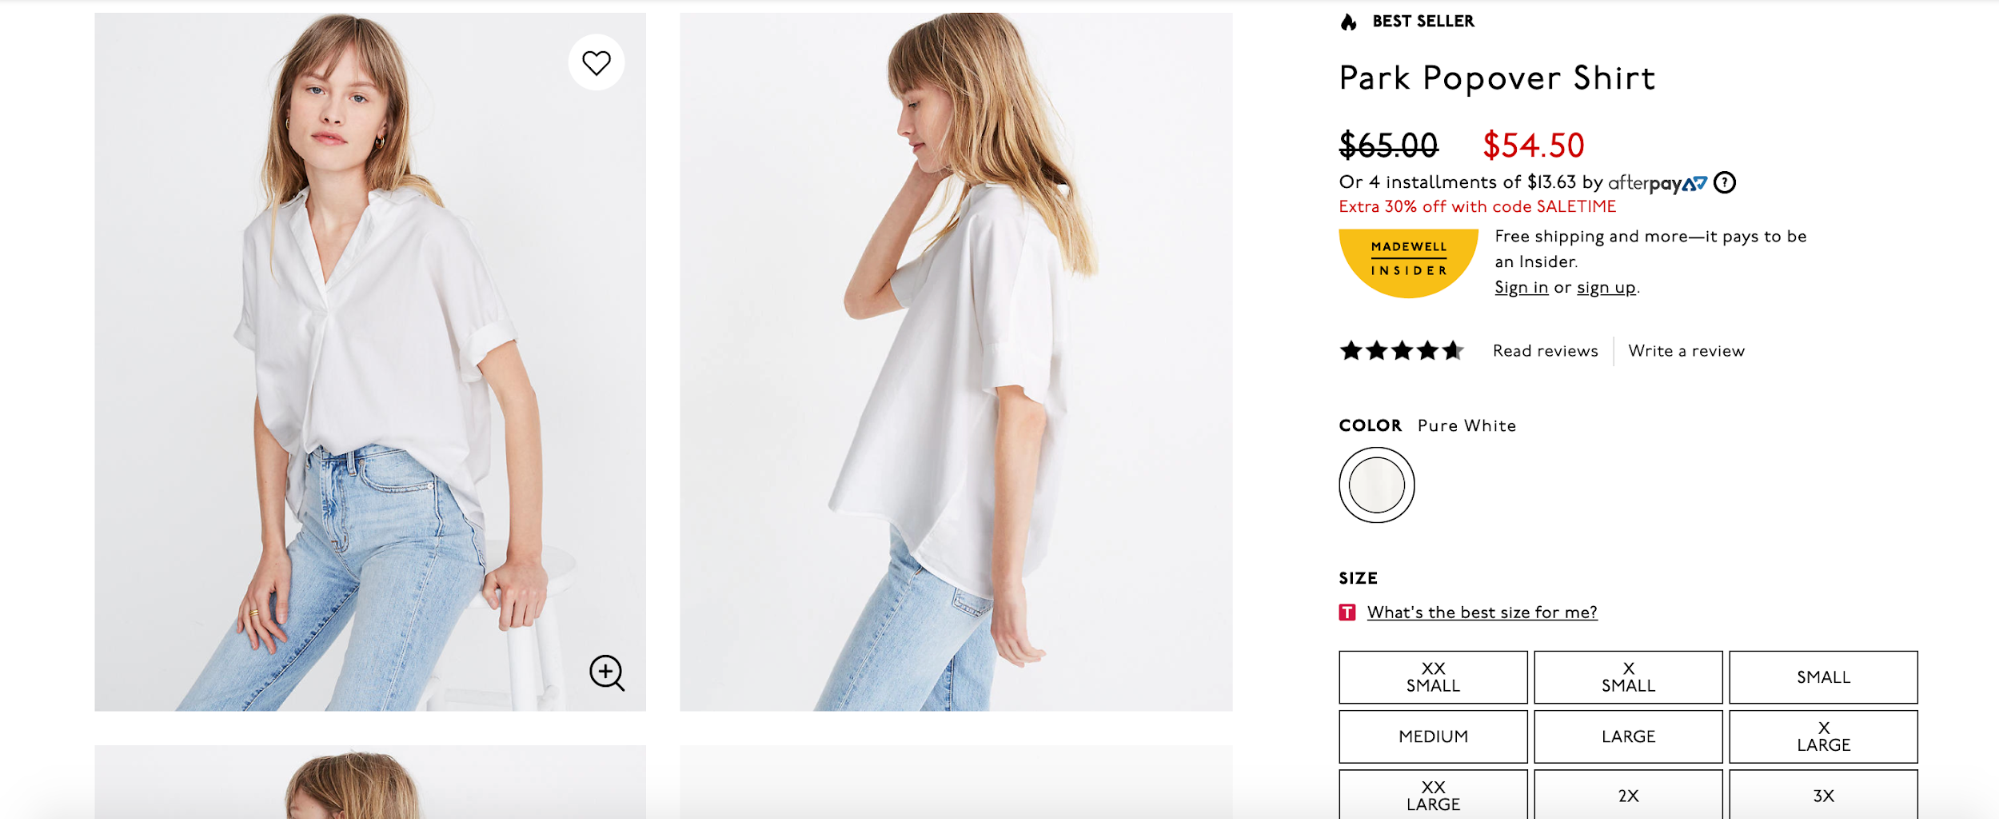
Task: Select the Medium size option
Action: click(1433, 736)
